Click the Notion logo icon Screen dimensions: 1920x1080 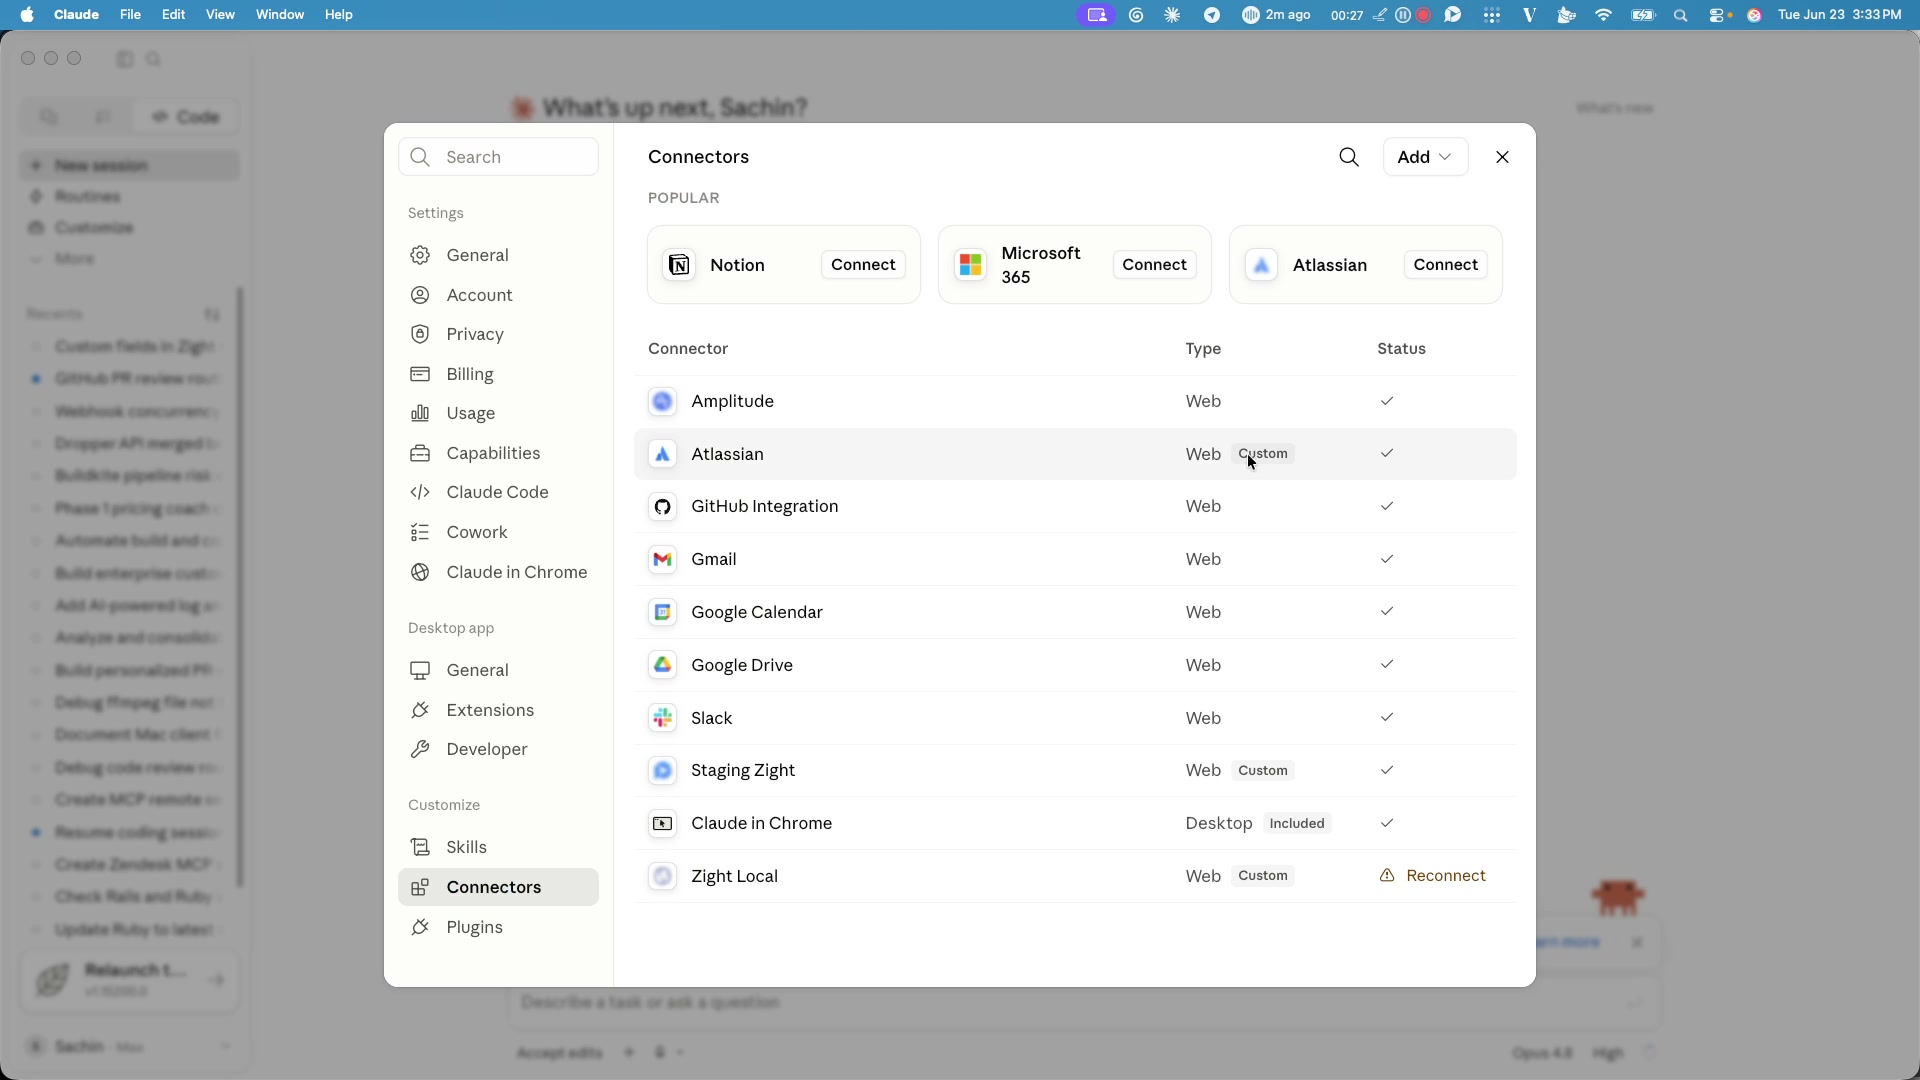coord(679,265)
